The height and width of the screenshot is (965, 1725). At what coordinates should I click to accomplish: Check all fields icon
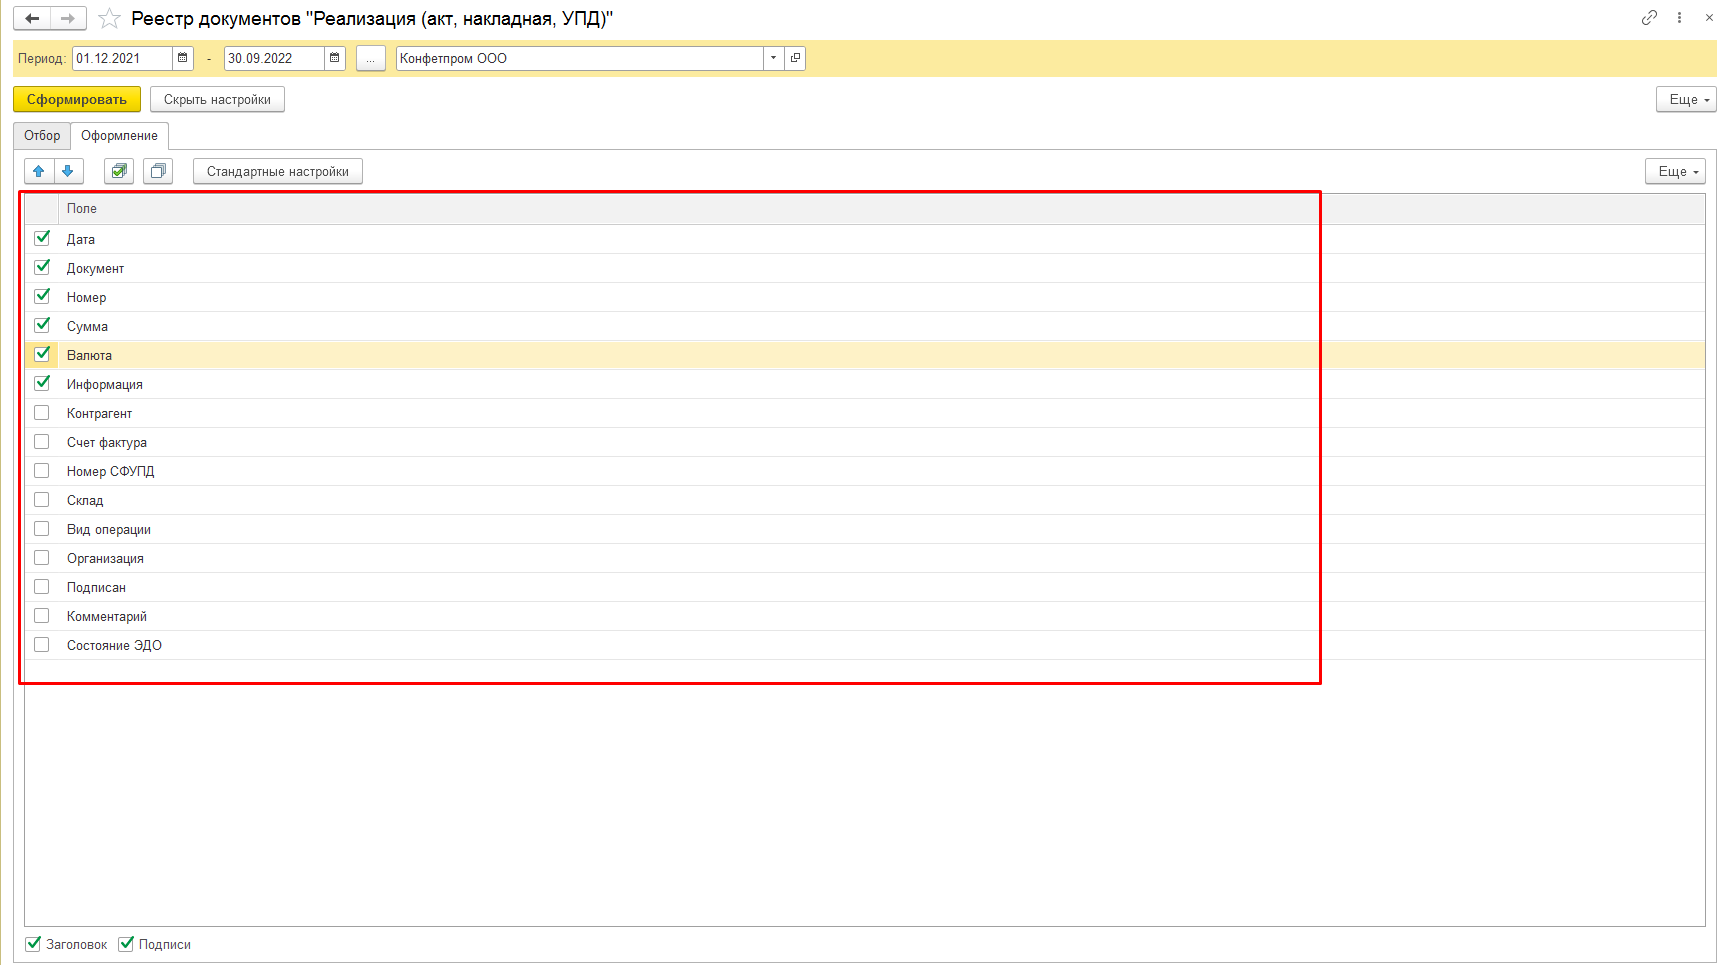(x=119, y=171)
